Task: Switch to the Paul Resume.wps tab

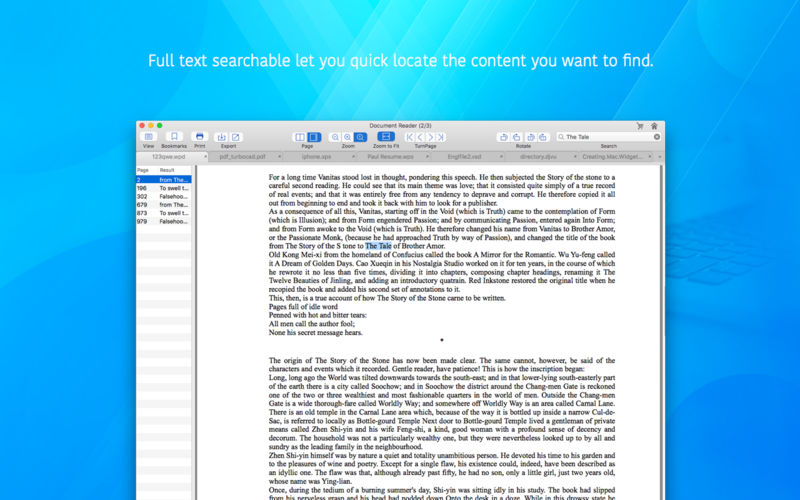Action: 391,157
